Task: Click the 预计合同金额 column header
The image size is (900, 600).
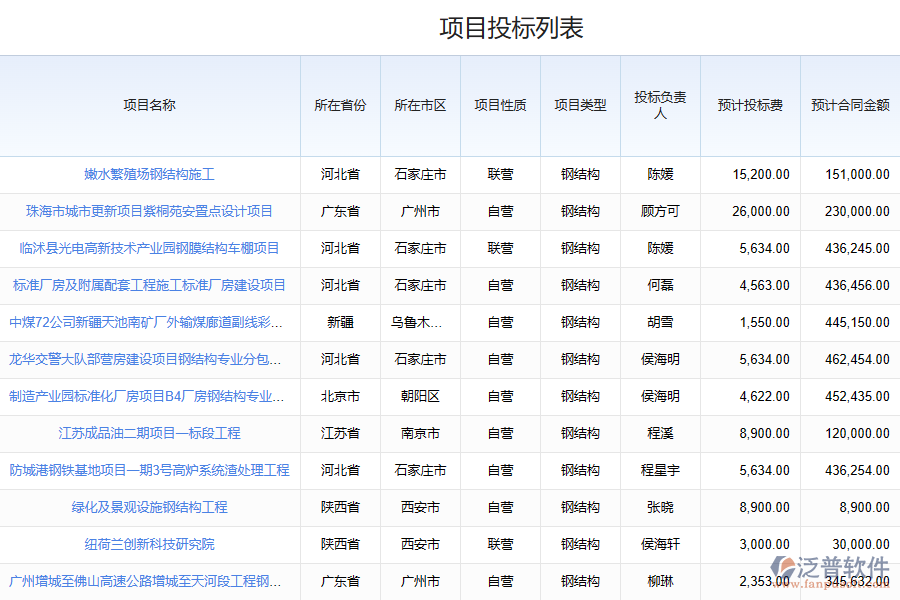Action: [x=850, y=105]
